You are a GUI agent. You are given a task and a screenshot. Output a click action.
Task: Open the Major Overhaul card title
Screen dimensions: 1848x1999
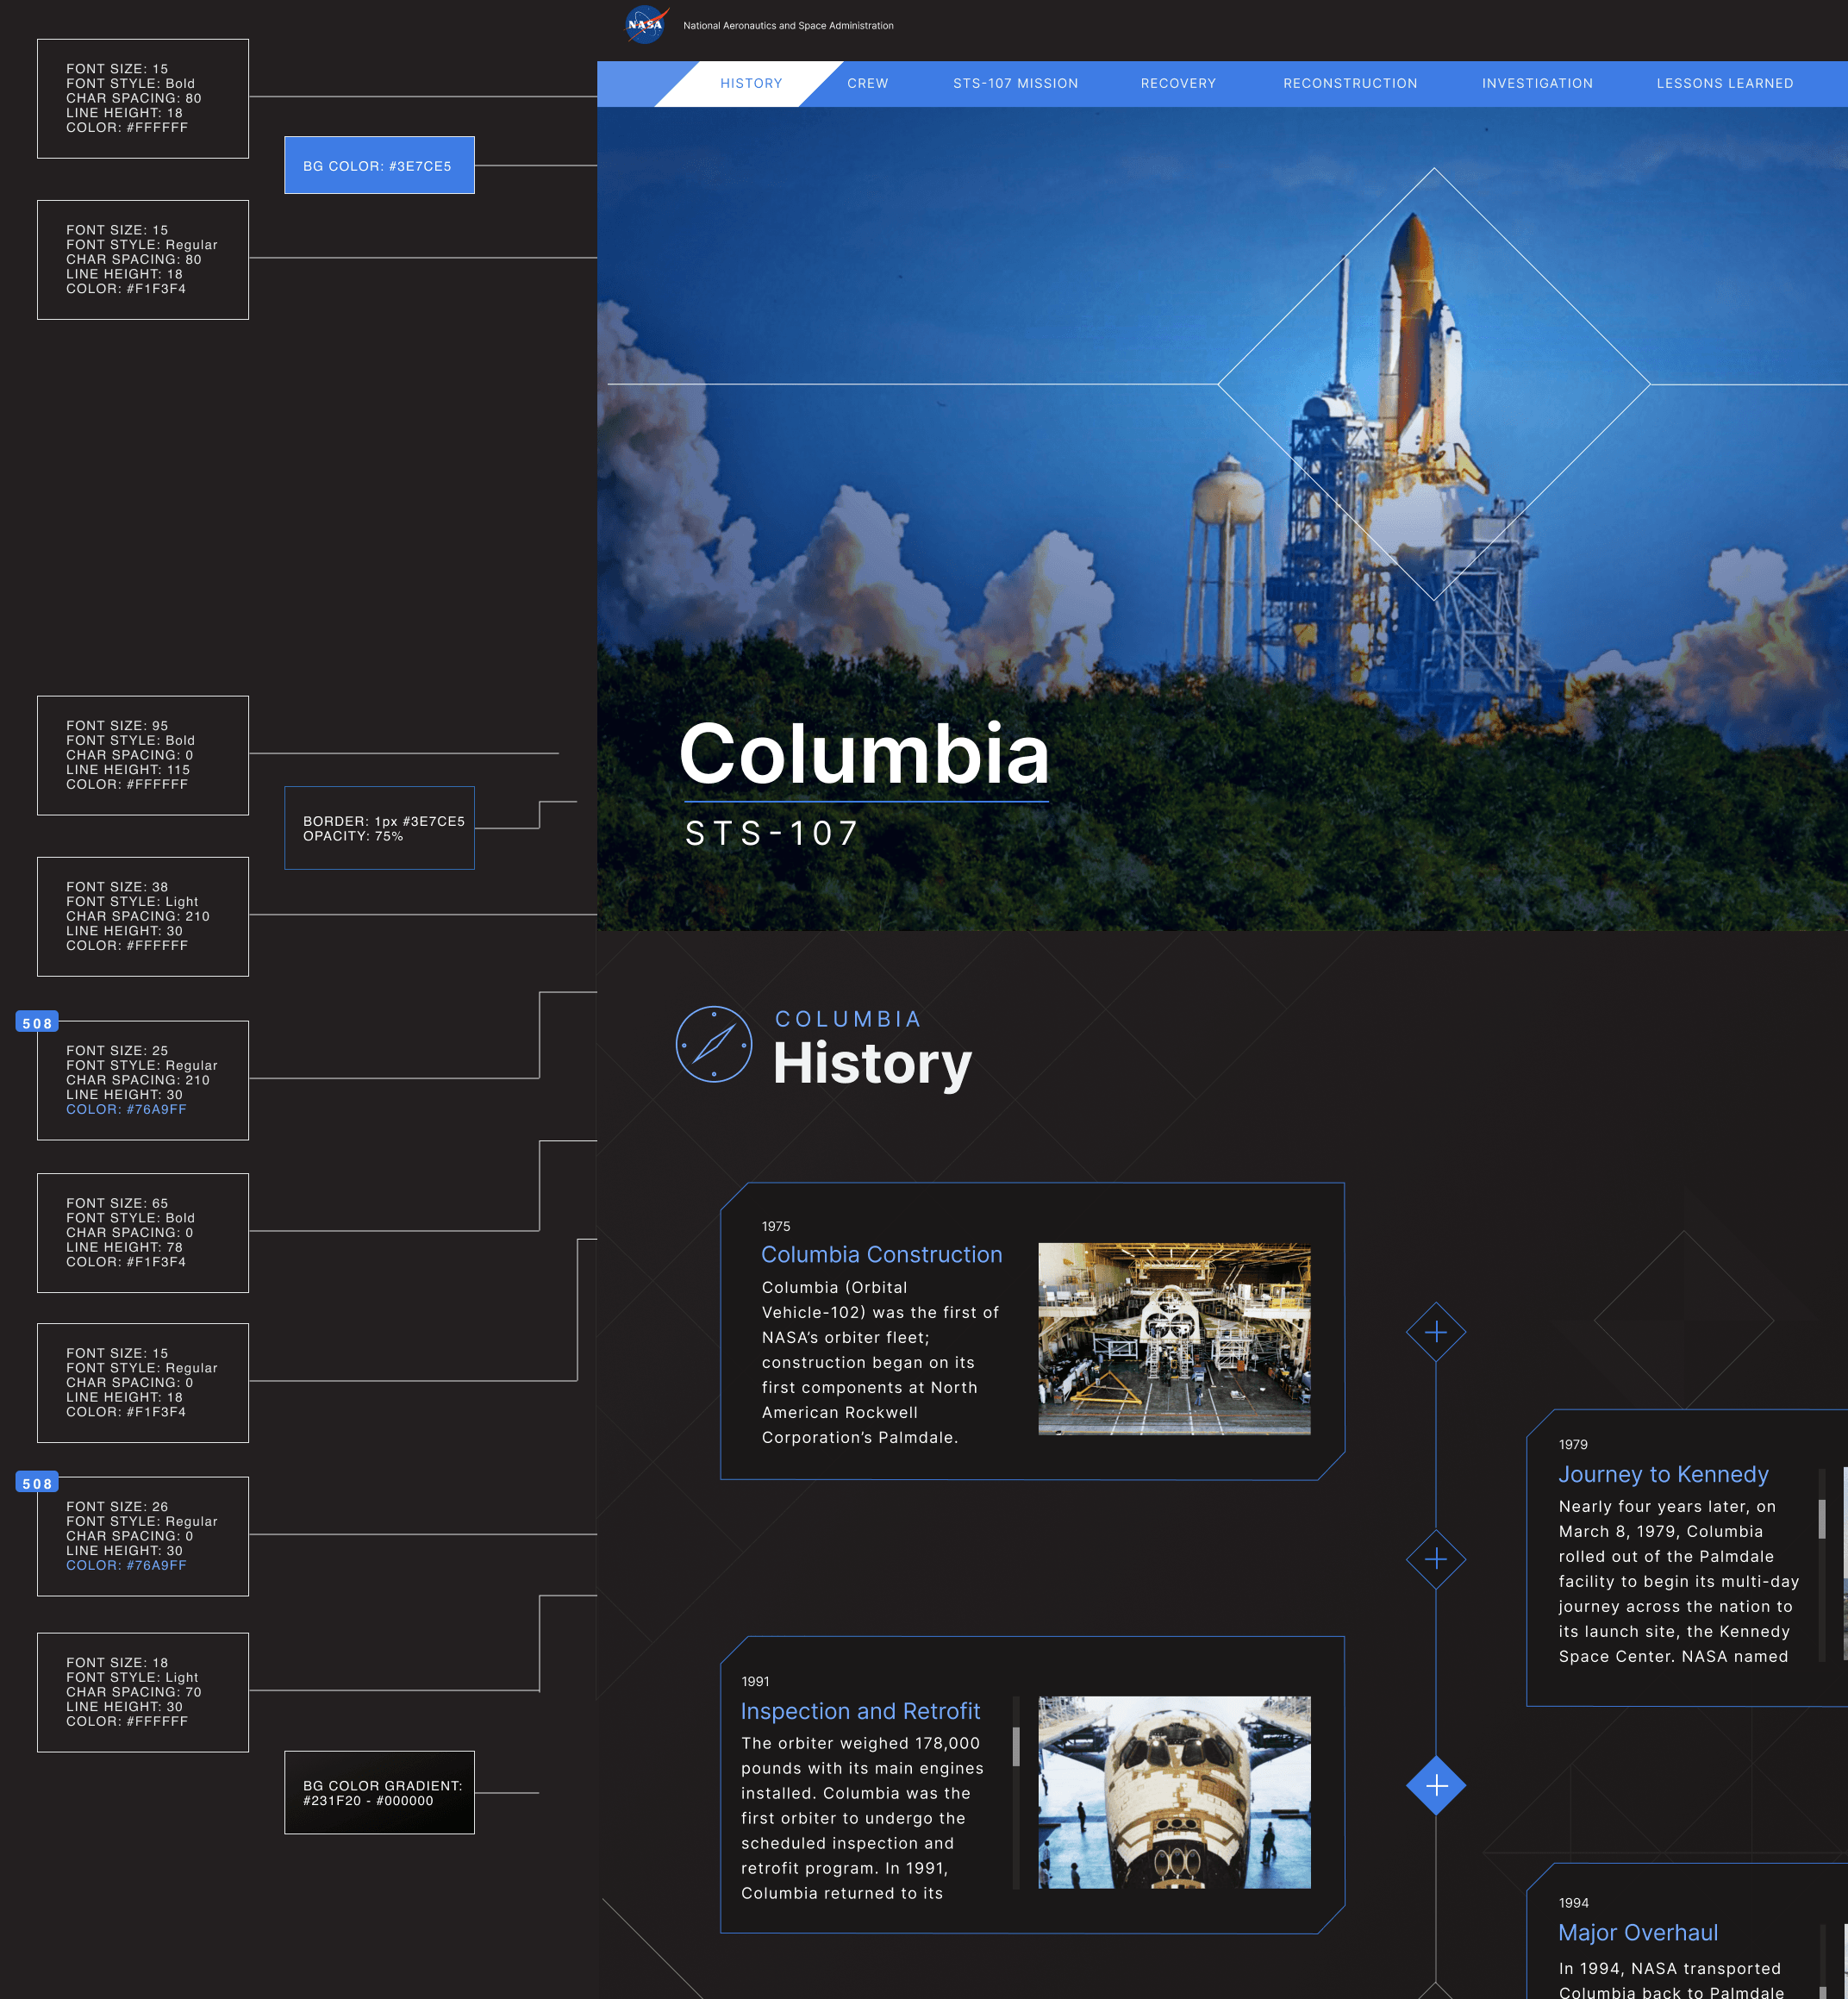point(1638,1933)
